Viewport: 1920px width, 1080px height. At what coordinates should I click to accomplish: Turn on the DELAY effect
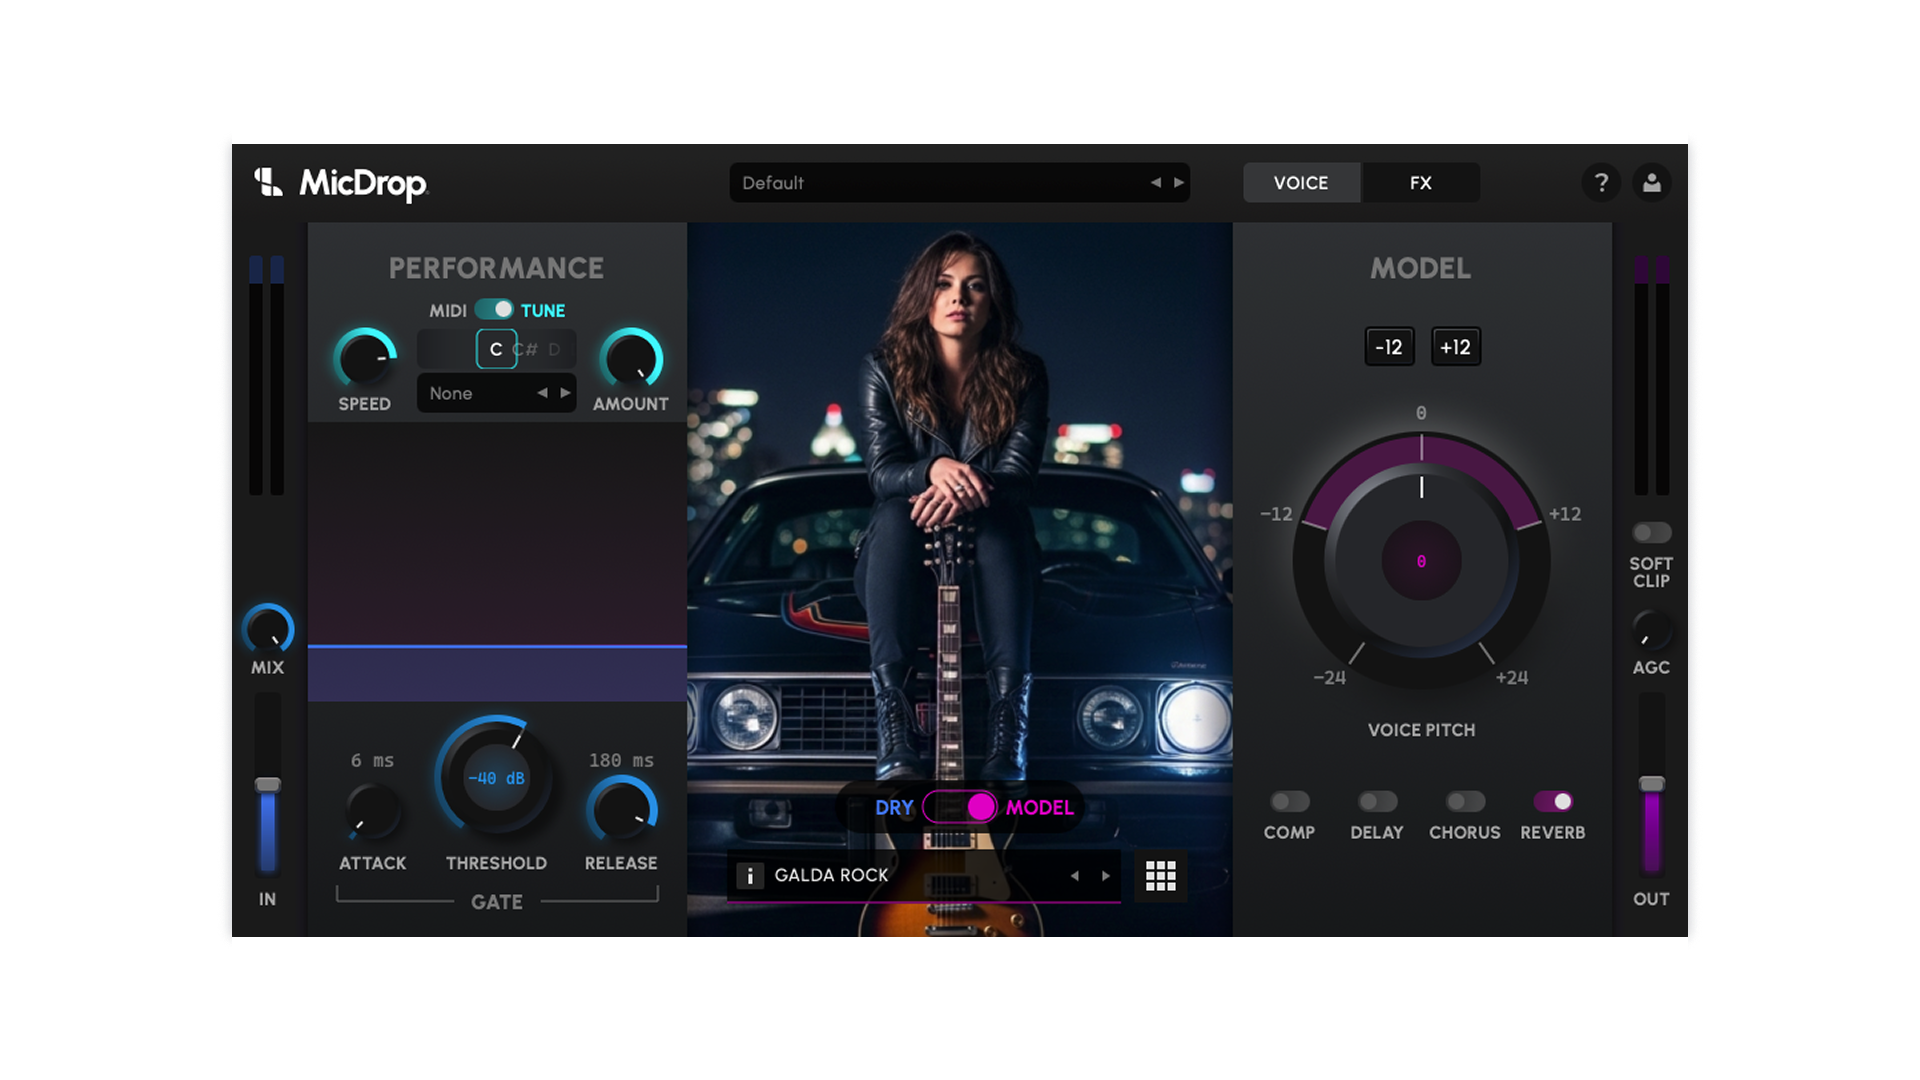point(1377,801)
